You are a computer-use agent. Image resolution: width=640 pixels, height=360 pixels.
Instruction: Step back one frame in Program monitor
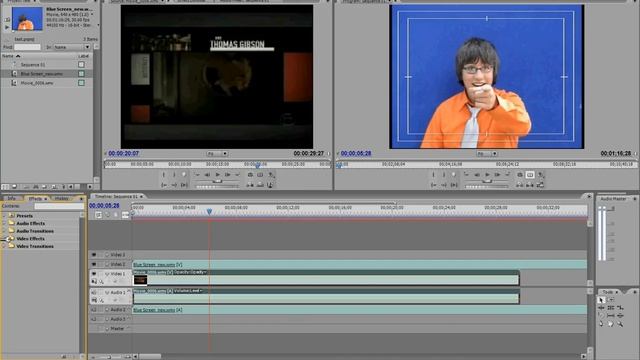[477, 175]
